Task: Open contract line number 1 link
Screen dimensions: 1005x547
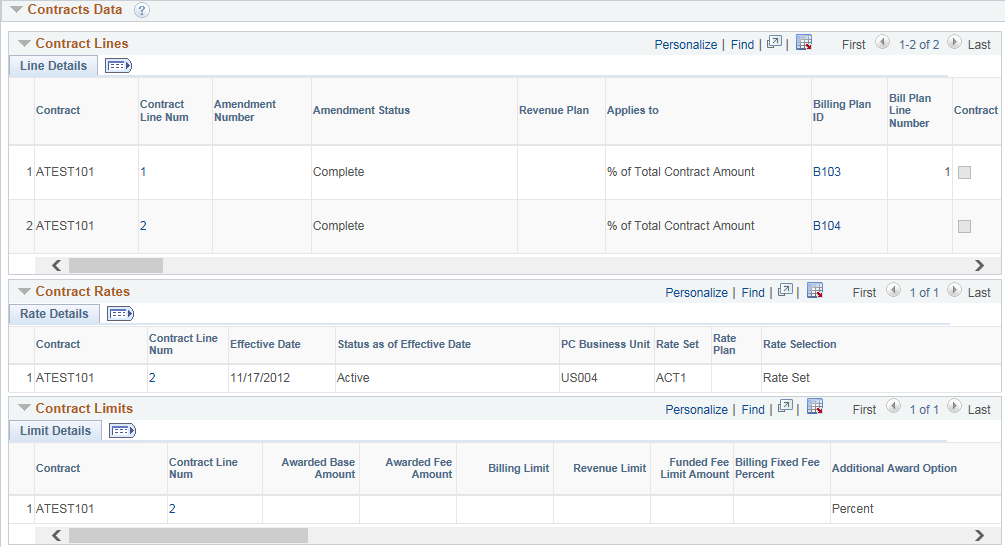Action: (143, 172)
